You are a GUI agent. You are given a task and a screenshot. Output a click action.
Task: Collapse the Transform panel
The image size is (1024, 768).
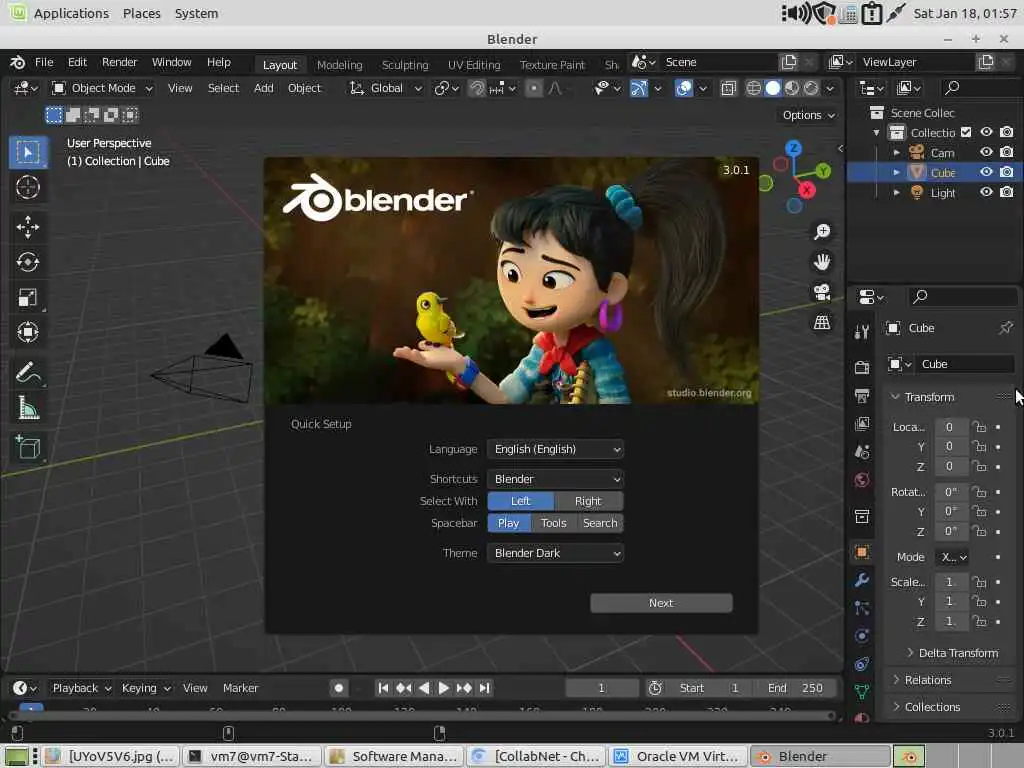(x=895, y=397)
